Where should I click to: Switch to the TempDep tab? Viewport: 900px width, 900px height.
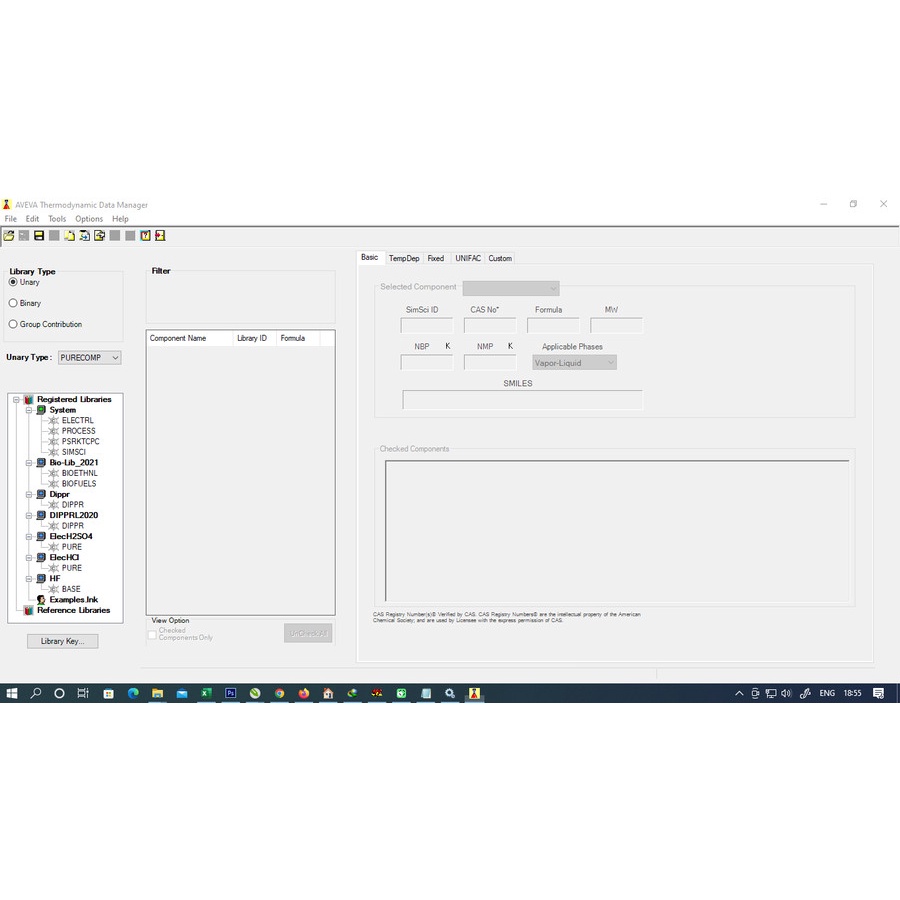tap(404, 258)
